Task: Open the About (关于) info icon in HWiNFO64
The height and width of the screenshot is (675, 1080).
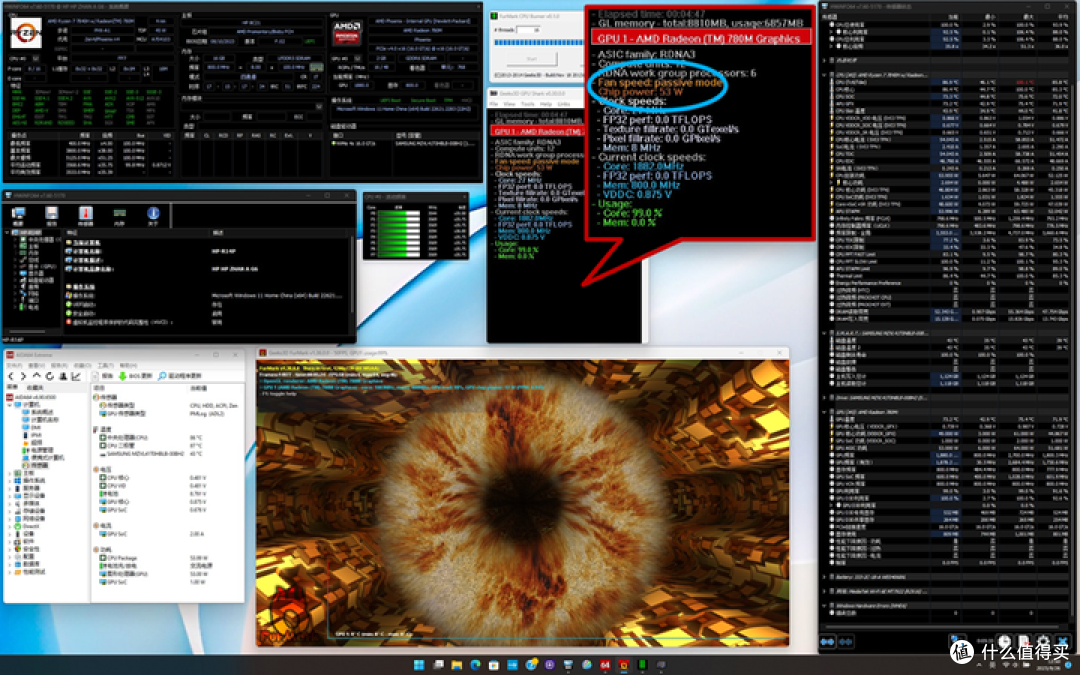Action: click(x=153, y=214)
